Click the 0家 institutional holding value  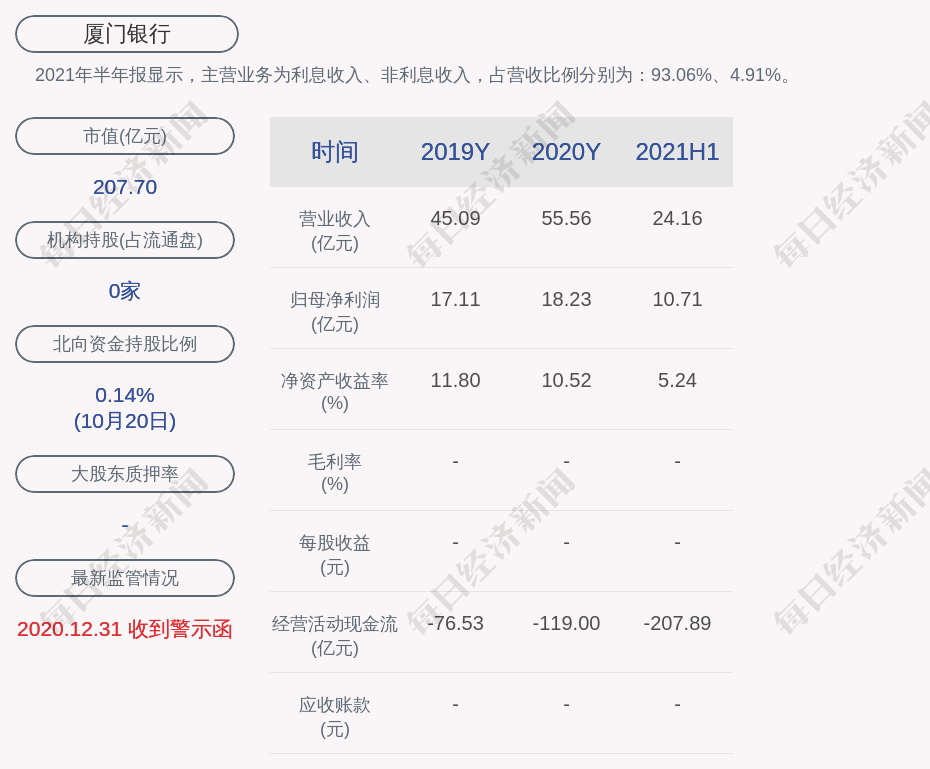125,291
